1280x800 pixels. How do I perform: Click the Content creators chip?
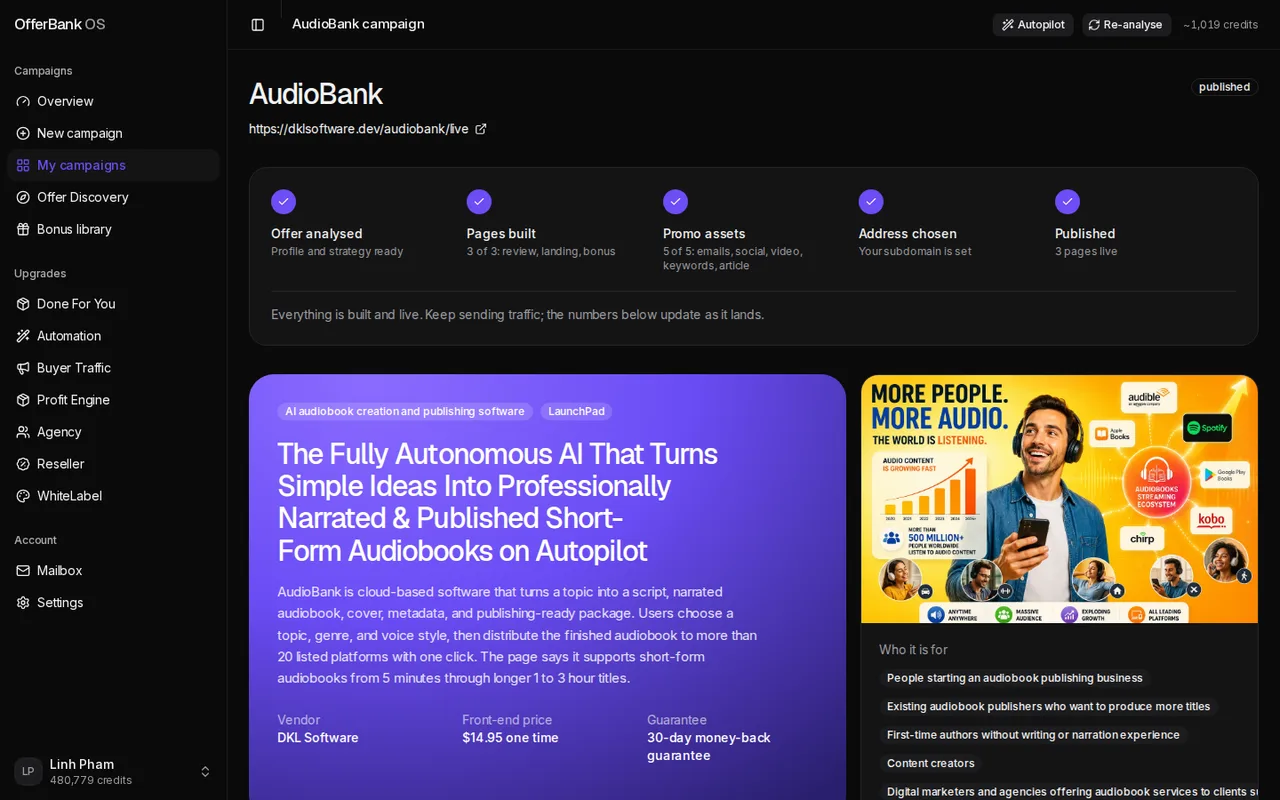tap(930, 763)
